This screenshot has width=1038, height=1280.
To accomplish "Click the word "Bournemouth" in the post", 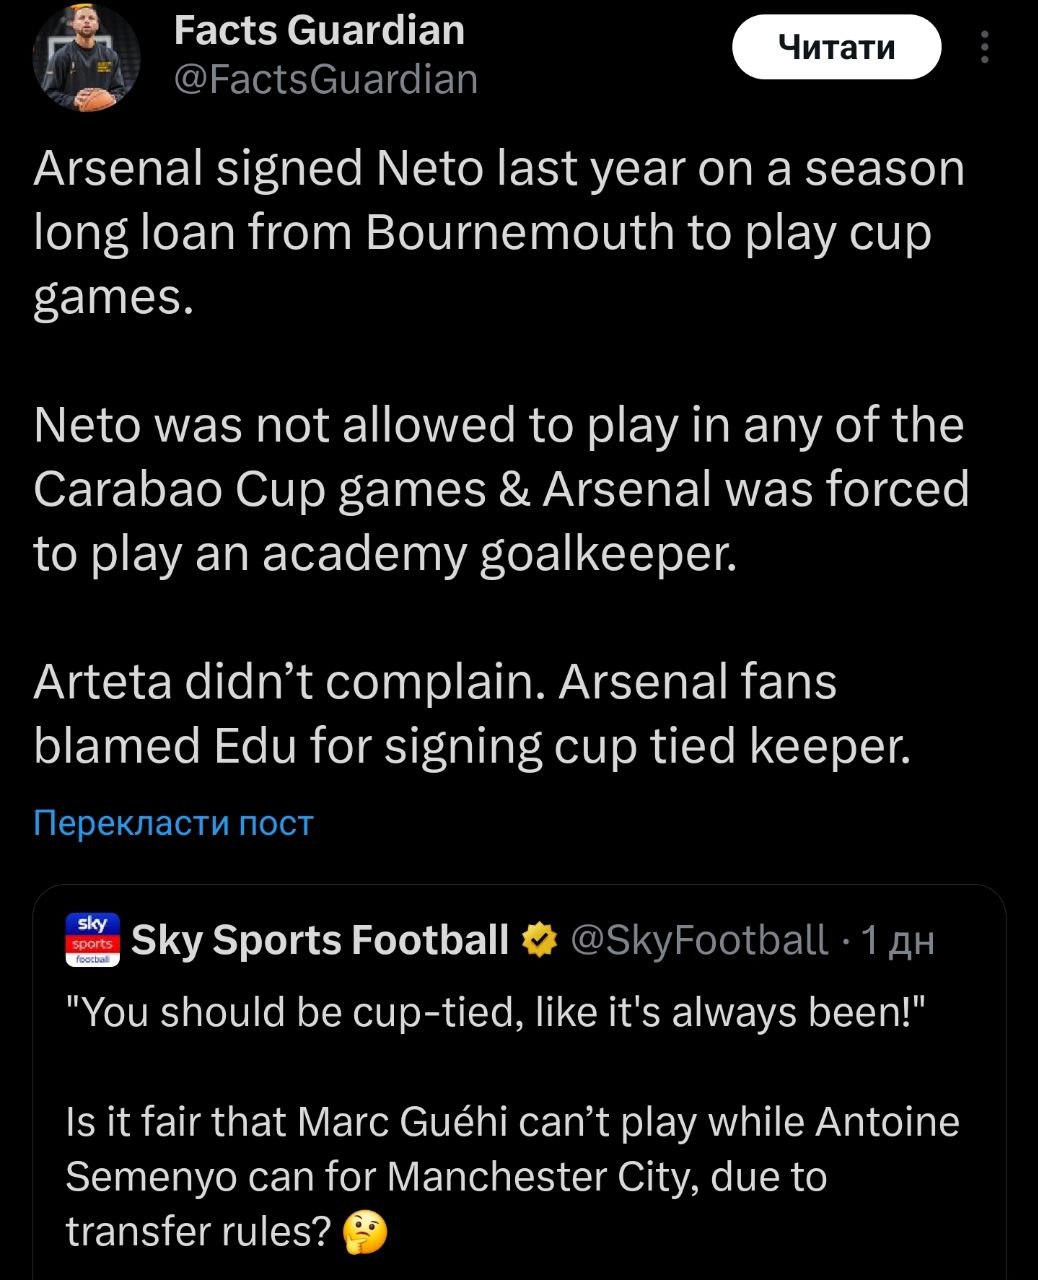I will pos(520,232).
